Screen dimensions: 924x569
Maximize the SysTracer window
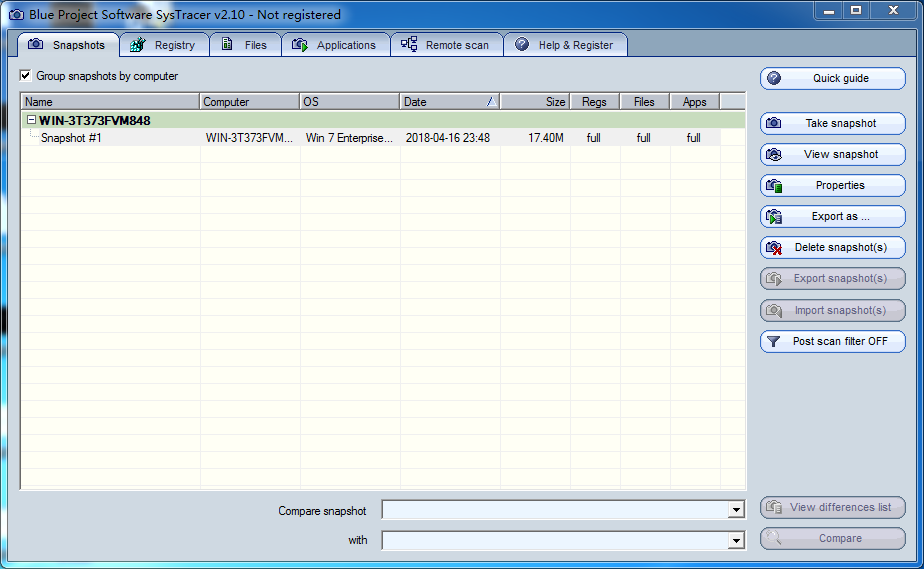click(856, 11)
